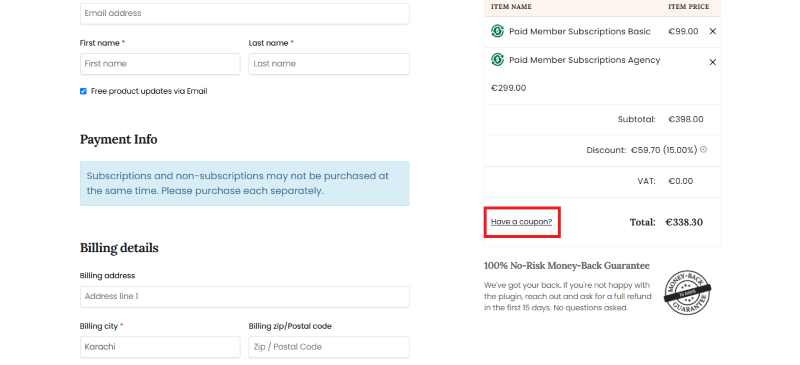Uncheck Free product updates via Email
Screen dimensions: 800x365
coord(83,91)
